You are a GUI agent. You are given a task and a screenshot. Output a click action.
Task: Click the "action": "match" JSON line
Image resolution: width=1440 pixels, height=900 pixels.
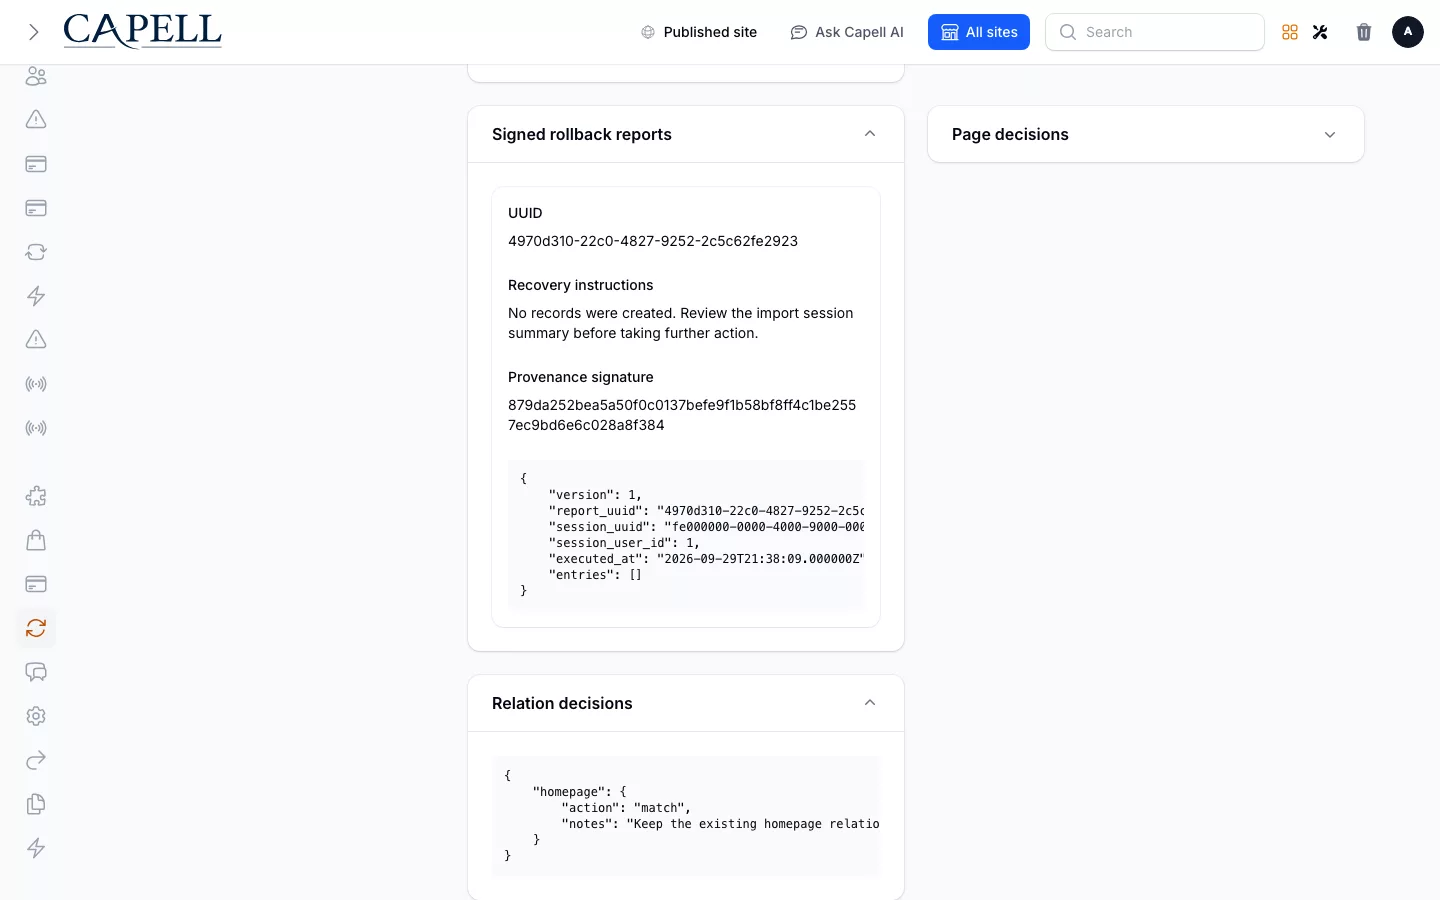(x=626, y=808)
